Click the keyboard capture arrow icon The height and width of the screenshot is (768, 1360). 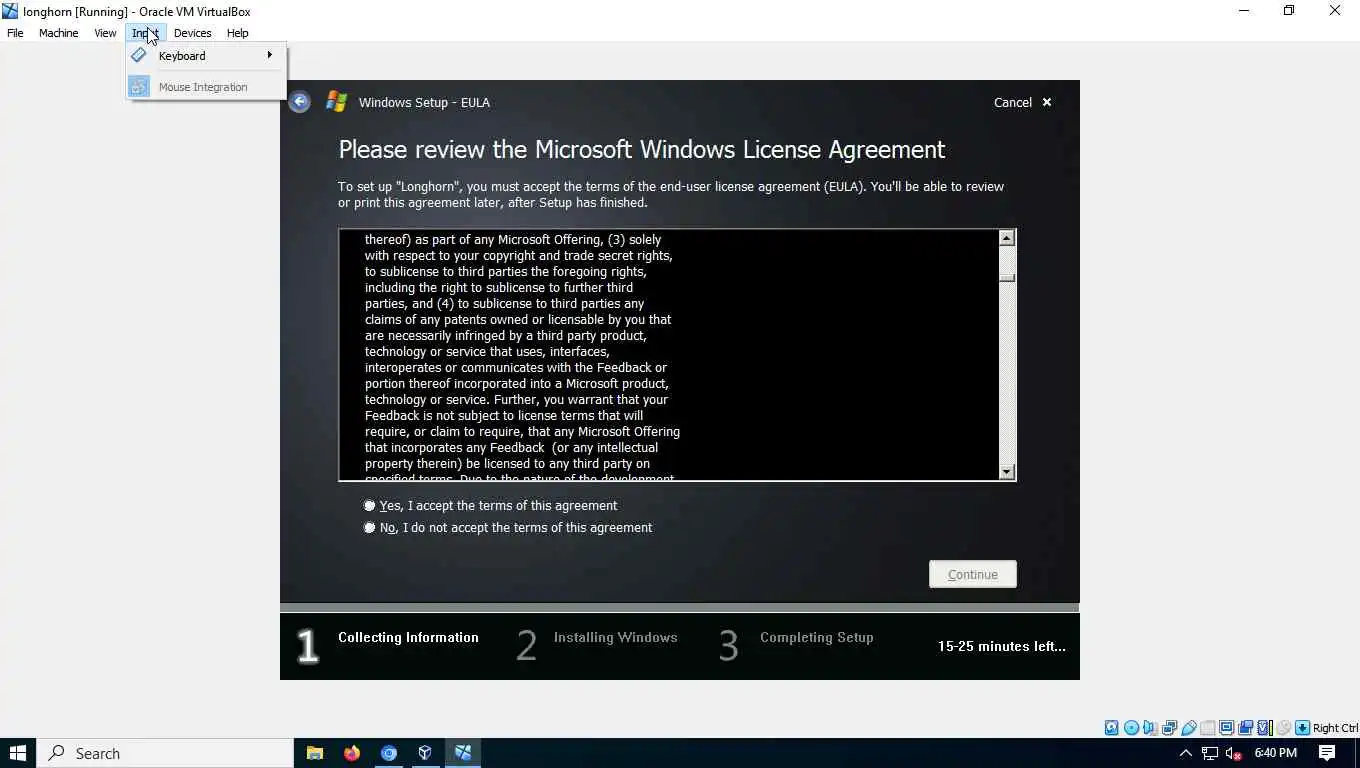pyautogui.click(x=1302, y=728)
